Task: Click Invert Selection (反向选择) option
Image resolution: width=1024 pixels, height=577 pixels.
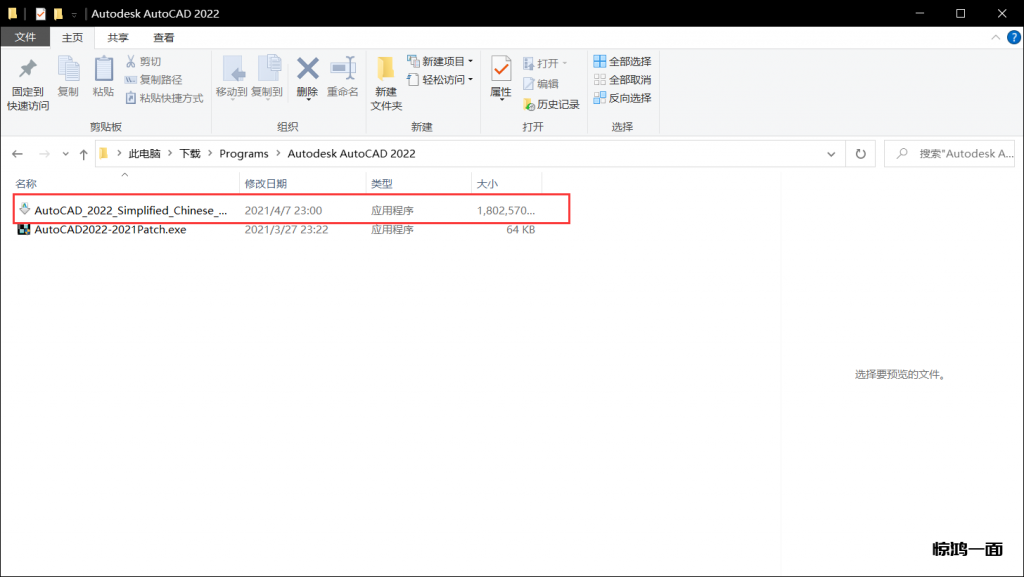Action: (622, 98)
